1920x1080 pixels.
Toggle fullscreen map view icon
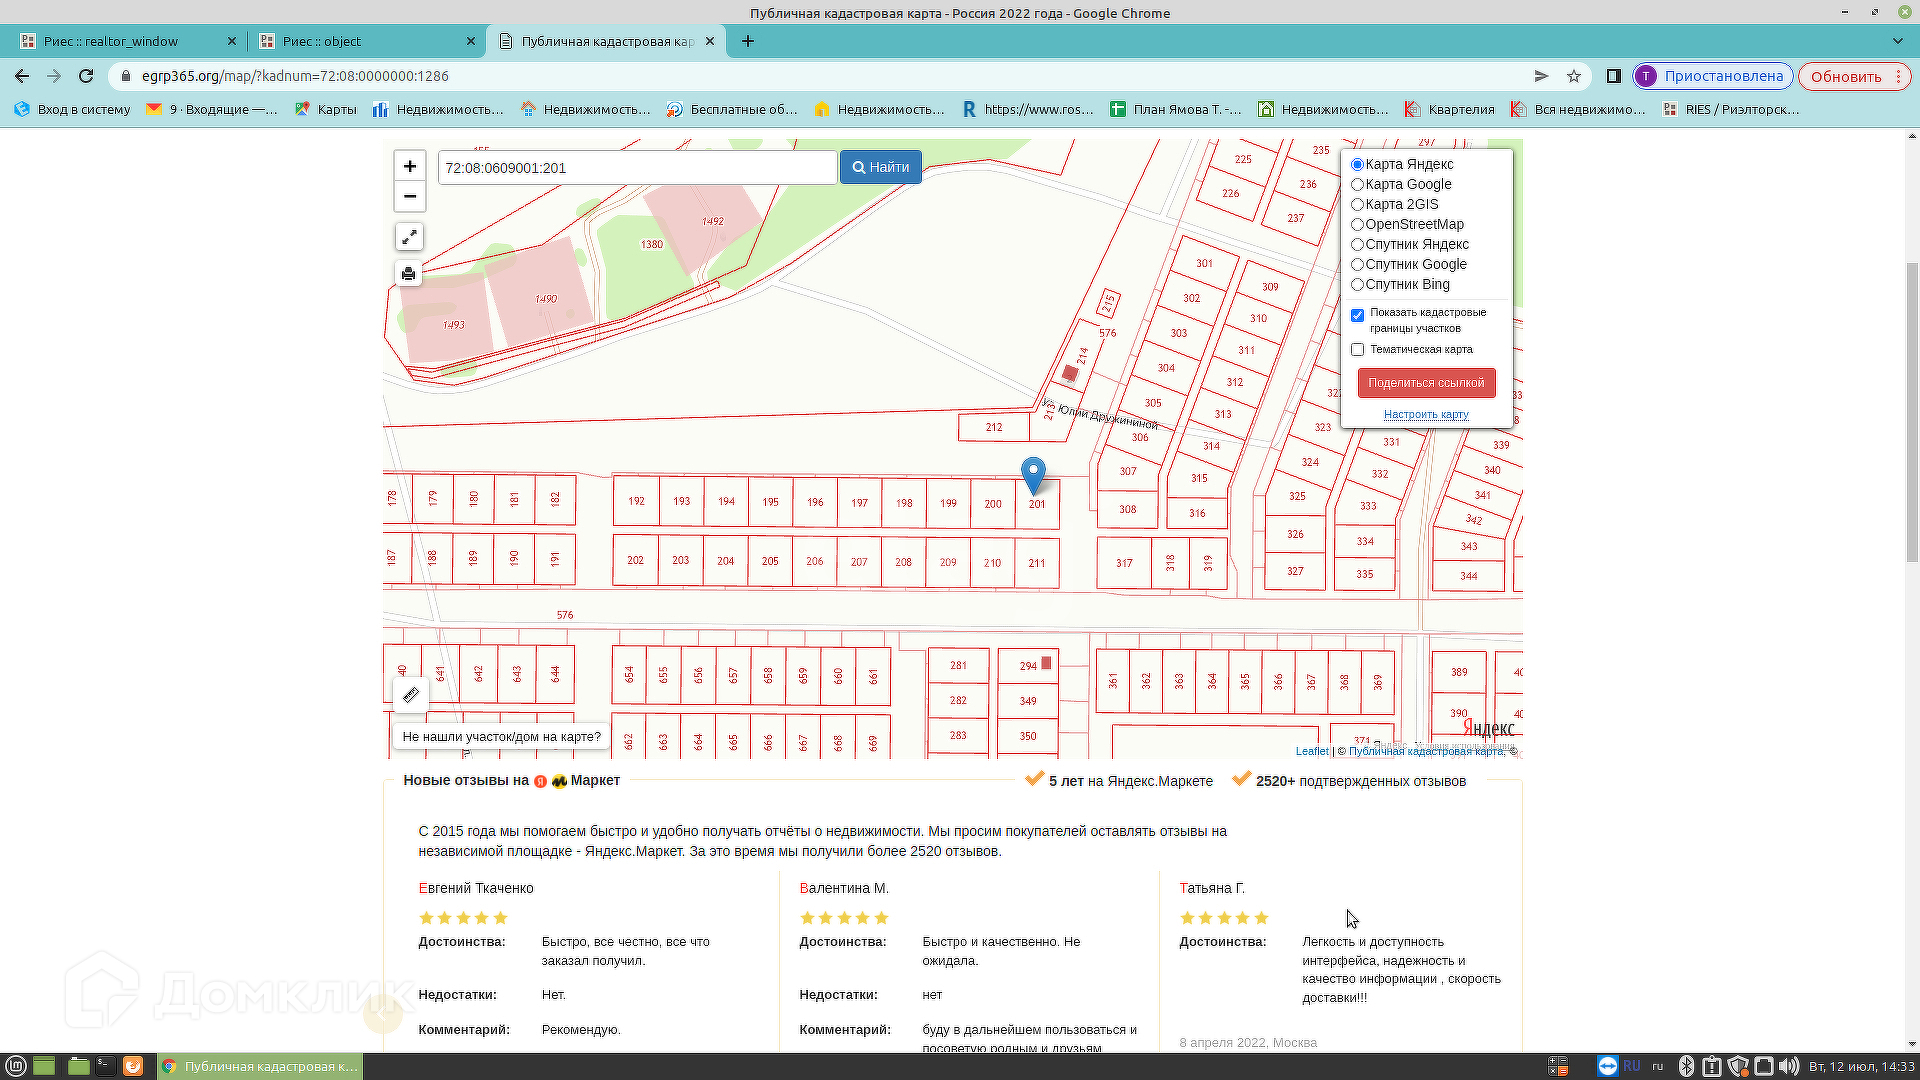(409, 237)
